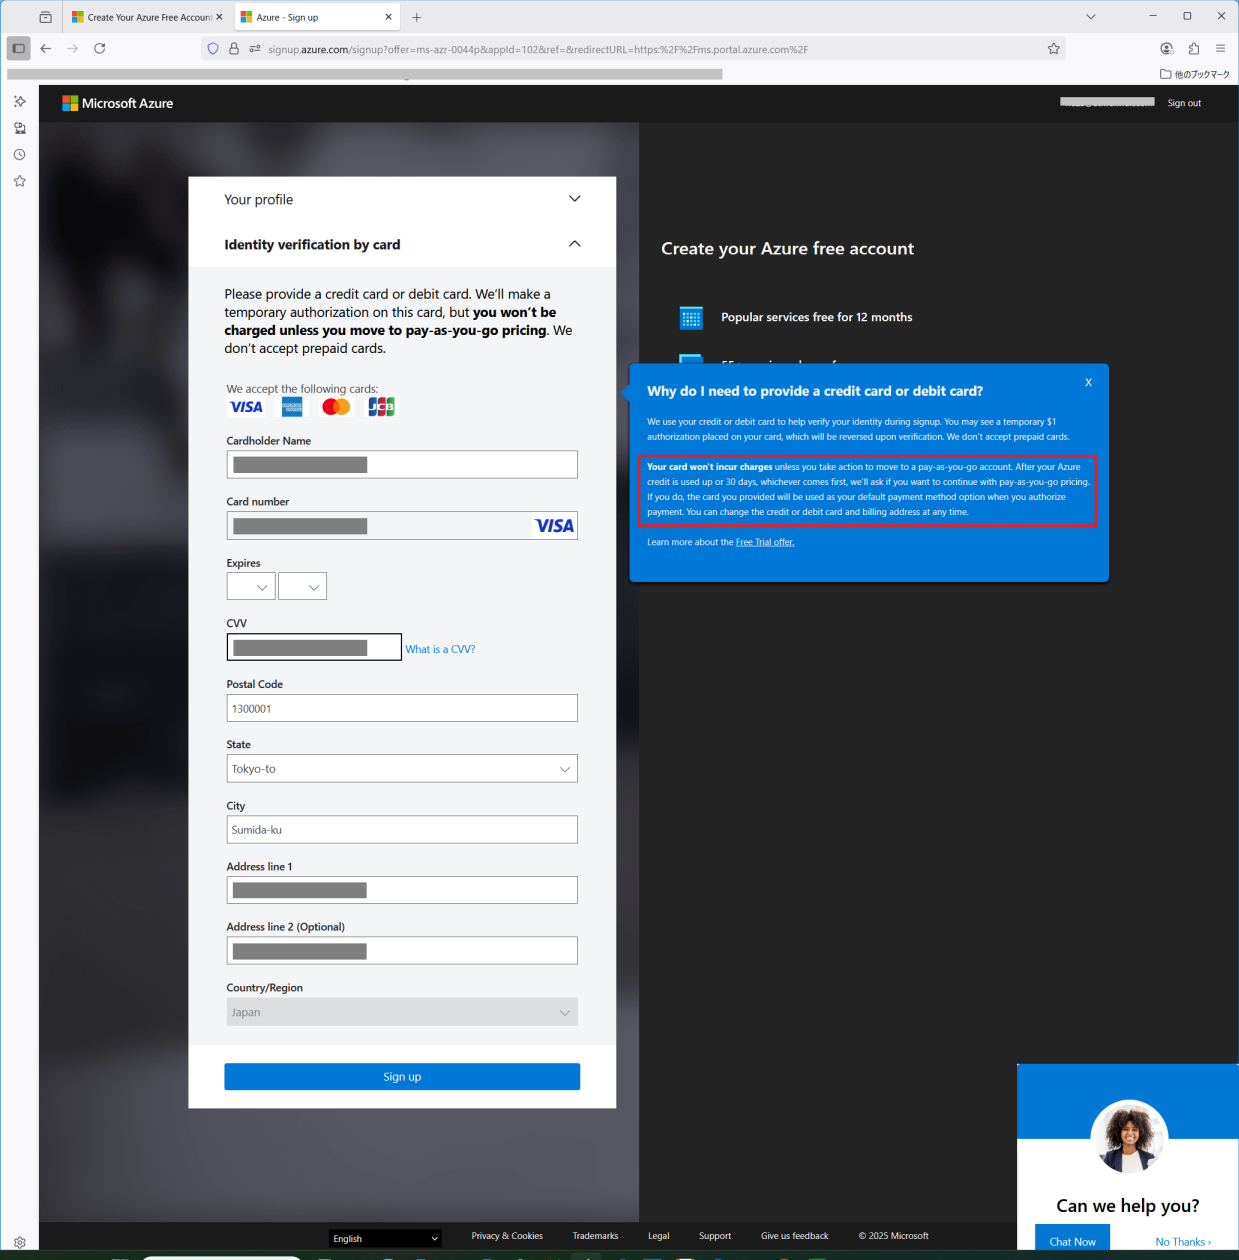Image resolution: width=1239 pixels, height=1260 pixels.
Task: Focus the Card number field
Action: coord(402,526)
